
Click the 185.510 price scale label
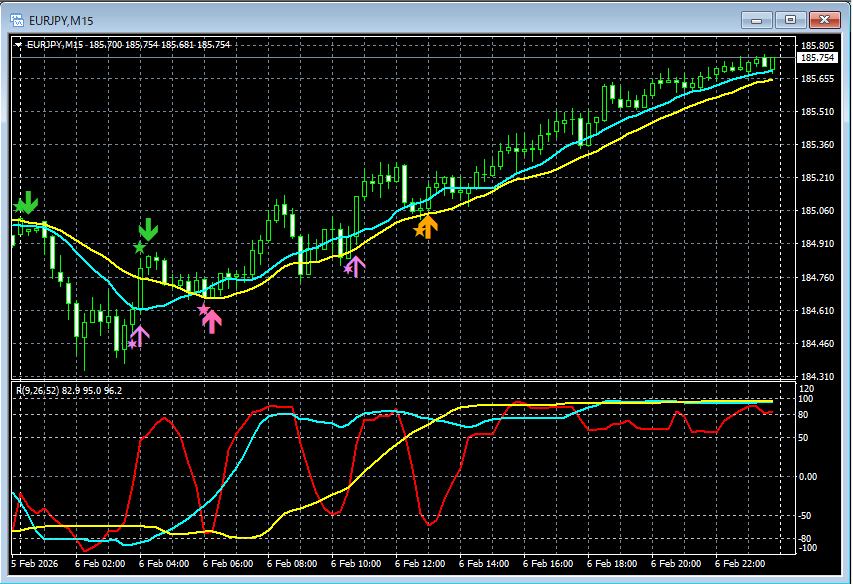click(817, 111)
